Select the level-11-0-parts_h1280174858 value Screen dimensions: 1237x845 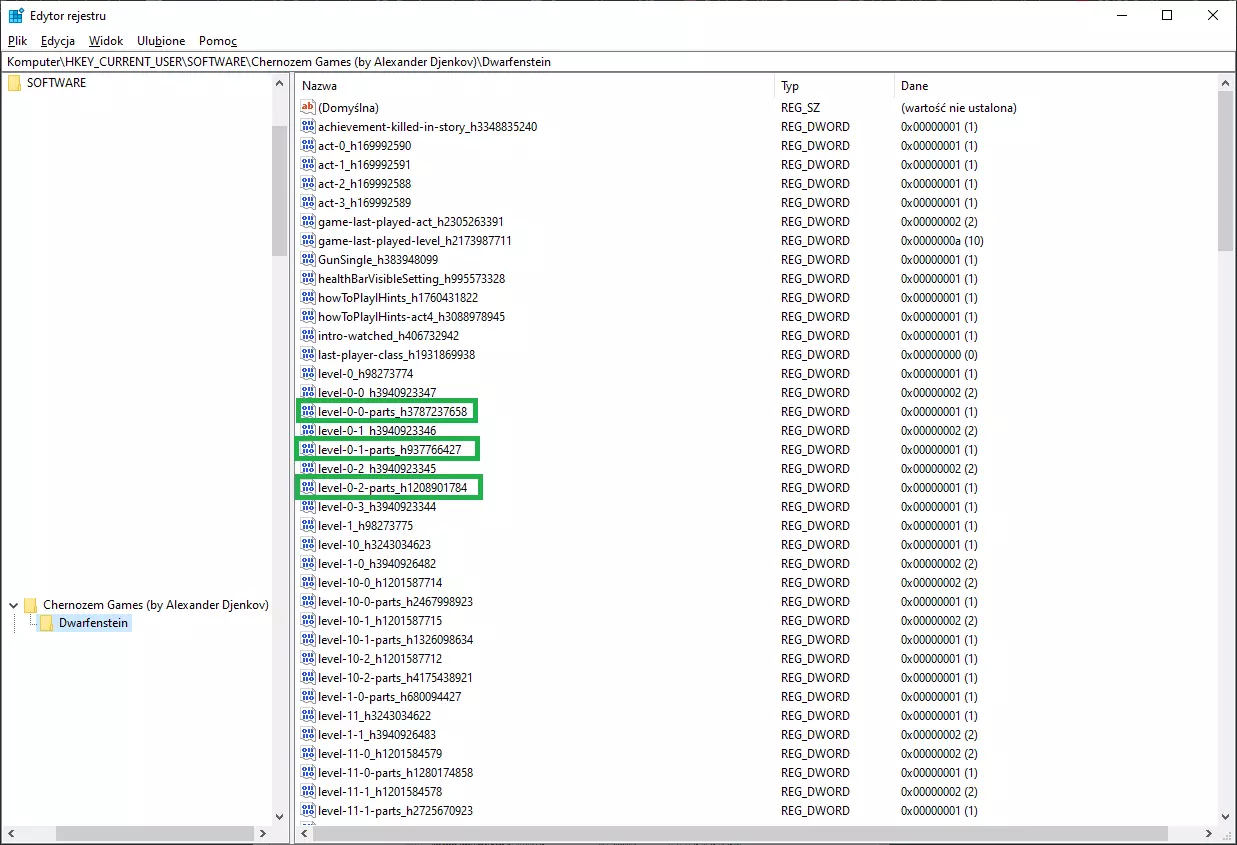[x=395, y=772]
